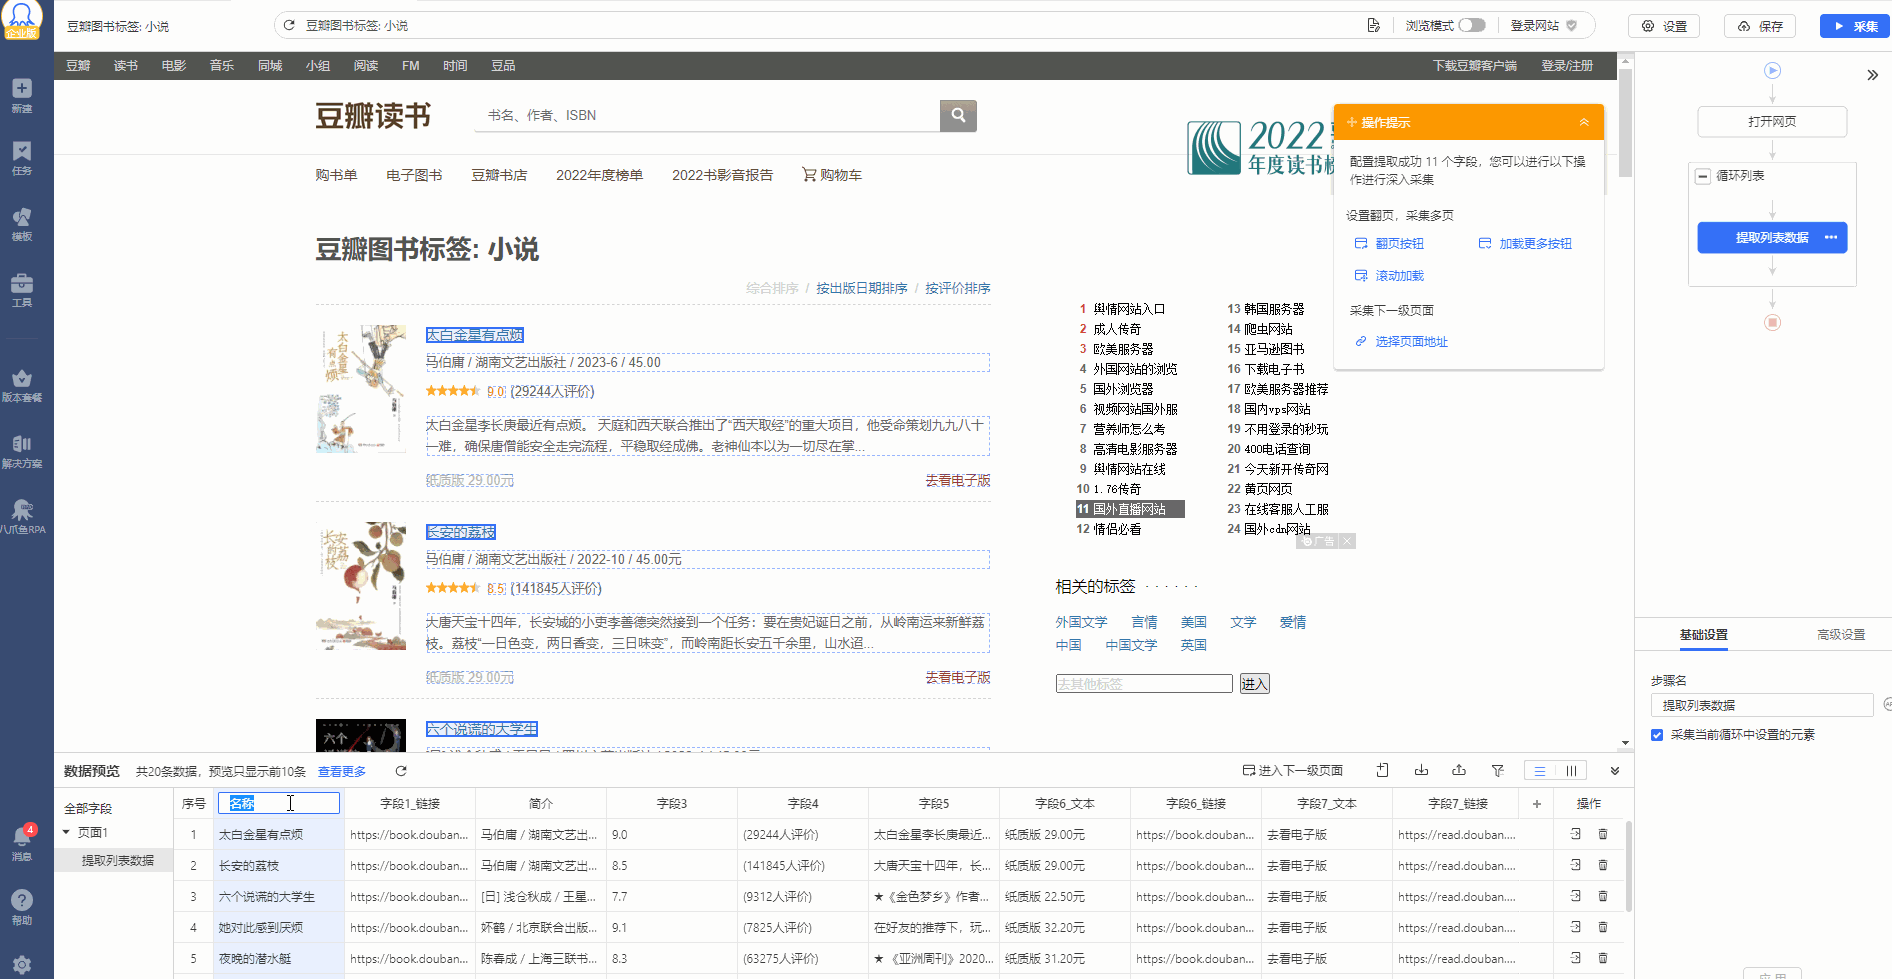
Task: Collapse the 循环列表 loop block with minus box
Action: click(1702, 176)
